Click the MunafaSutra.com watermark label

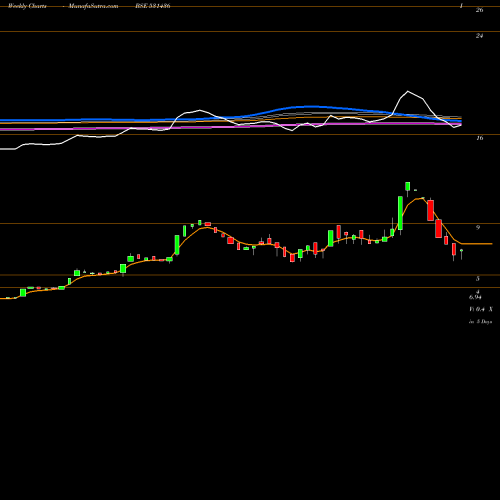(x=93, y=6)
